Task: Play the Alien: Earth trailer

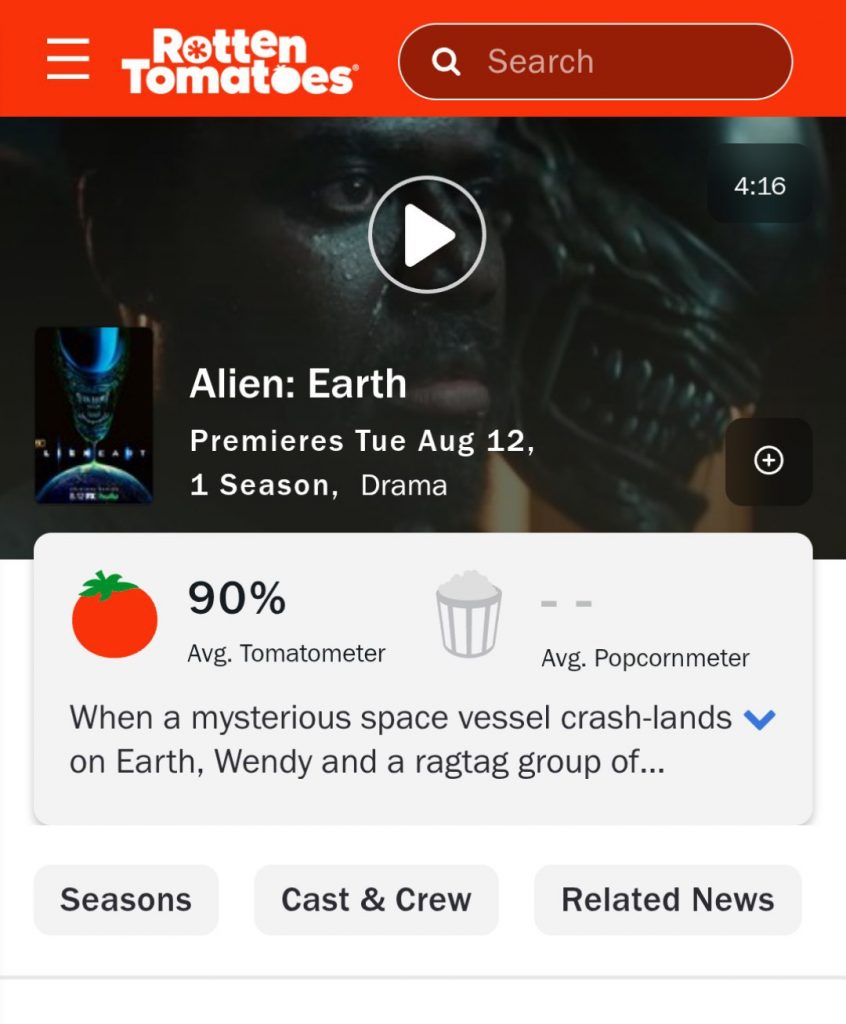Action: point(427,234)
